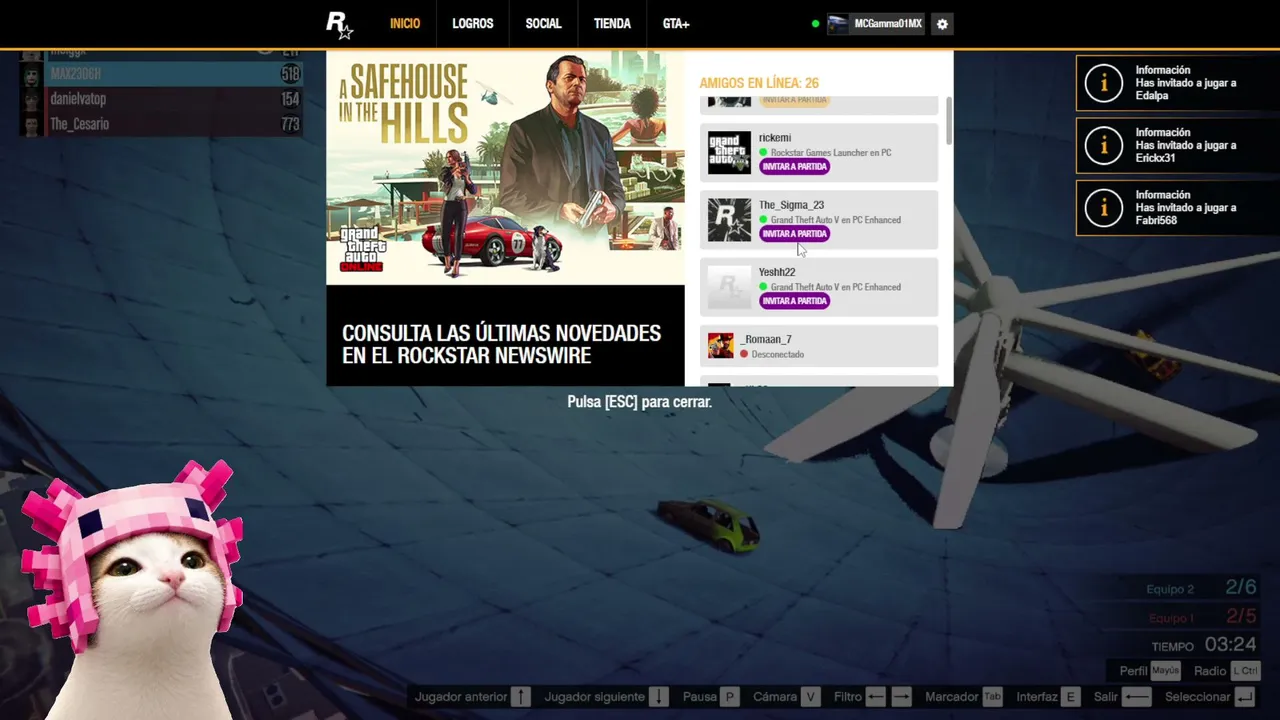Click rickemi's Grand Theft Auto V avatar

tap(729, 152)
